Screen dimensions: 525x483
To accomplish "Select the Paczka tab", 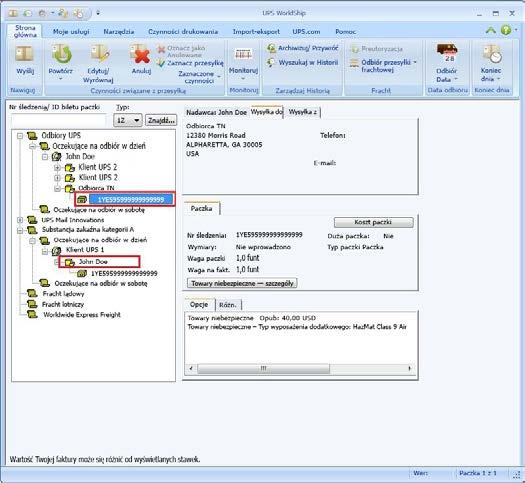I will tap(202, 209).
